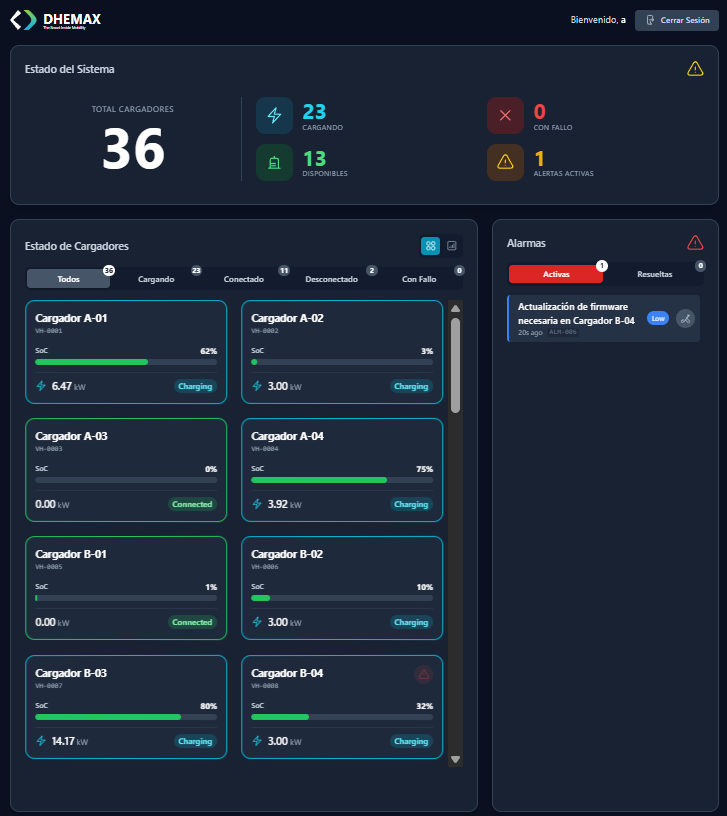Select the Cargando filter tab
This screenshot has width=727, height=816.
pos(156,279)
